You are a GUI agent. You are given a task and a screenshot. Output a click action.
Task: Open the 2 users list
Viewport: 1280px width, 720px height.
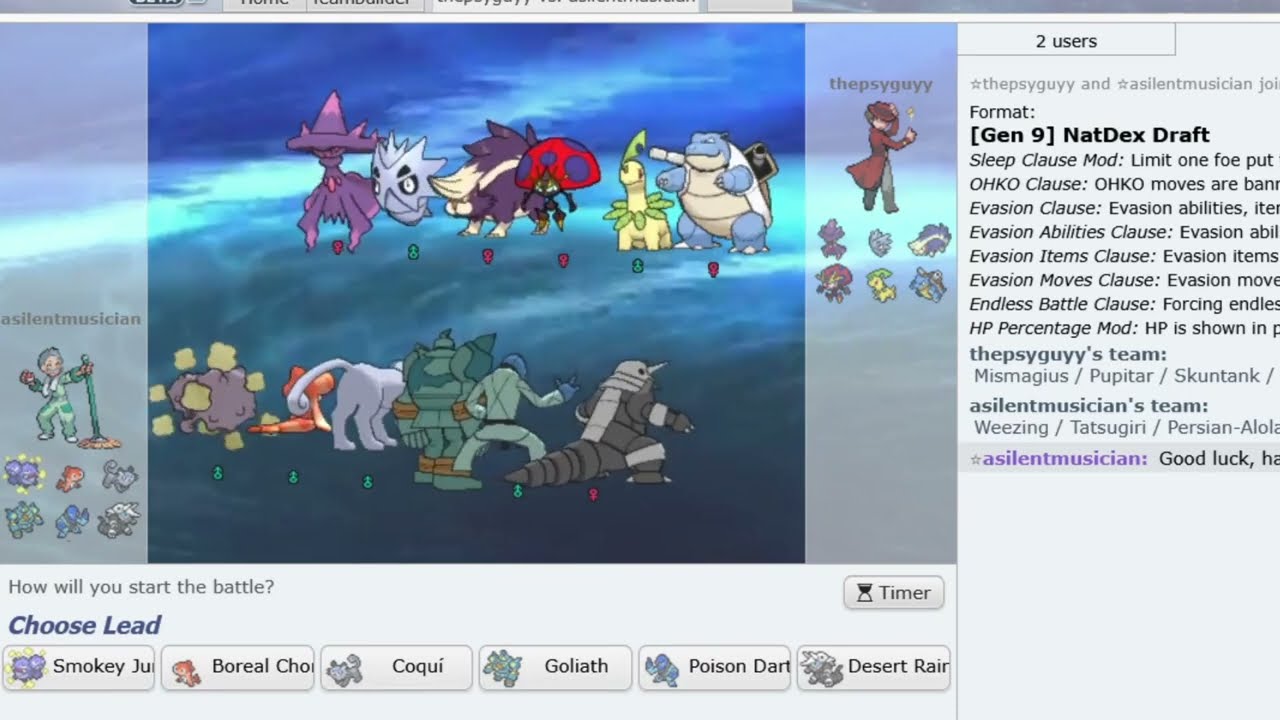tap(1066, 41)
